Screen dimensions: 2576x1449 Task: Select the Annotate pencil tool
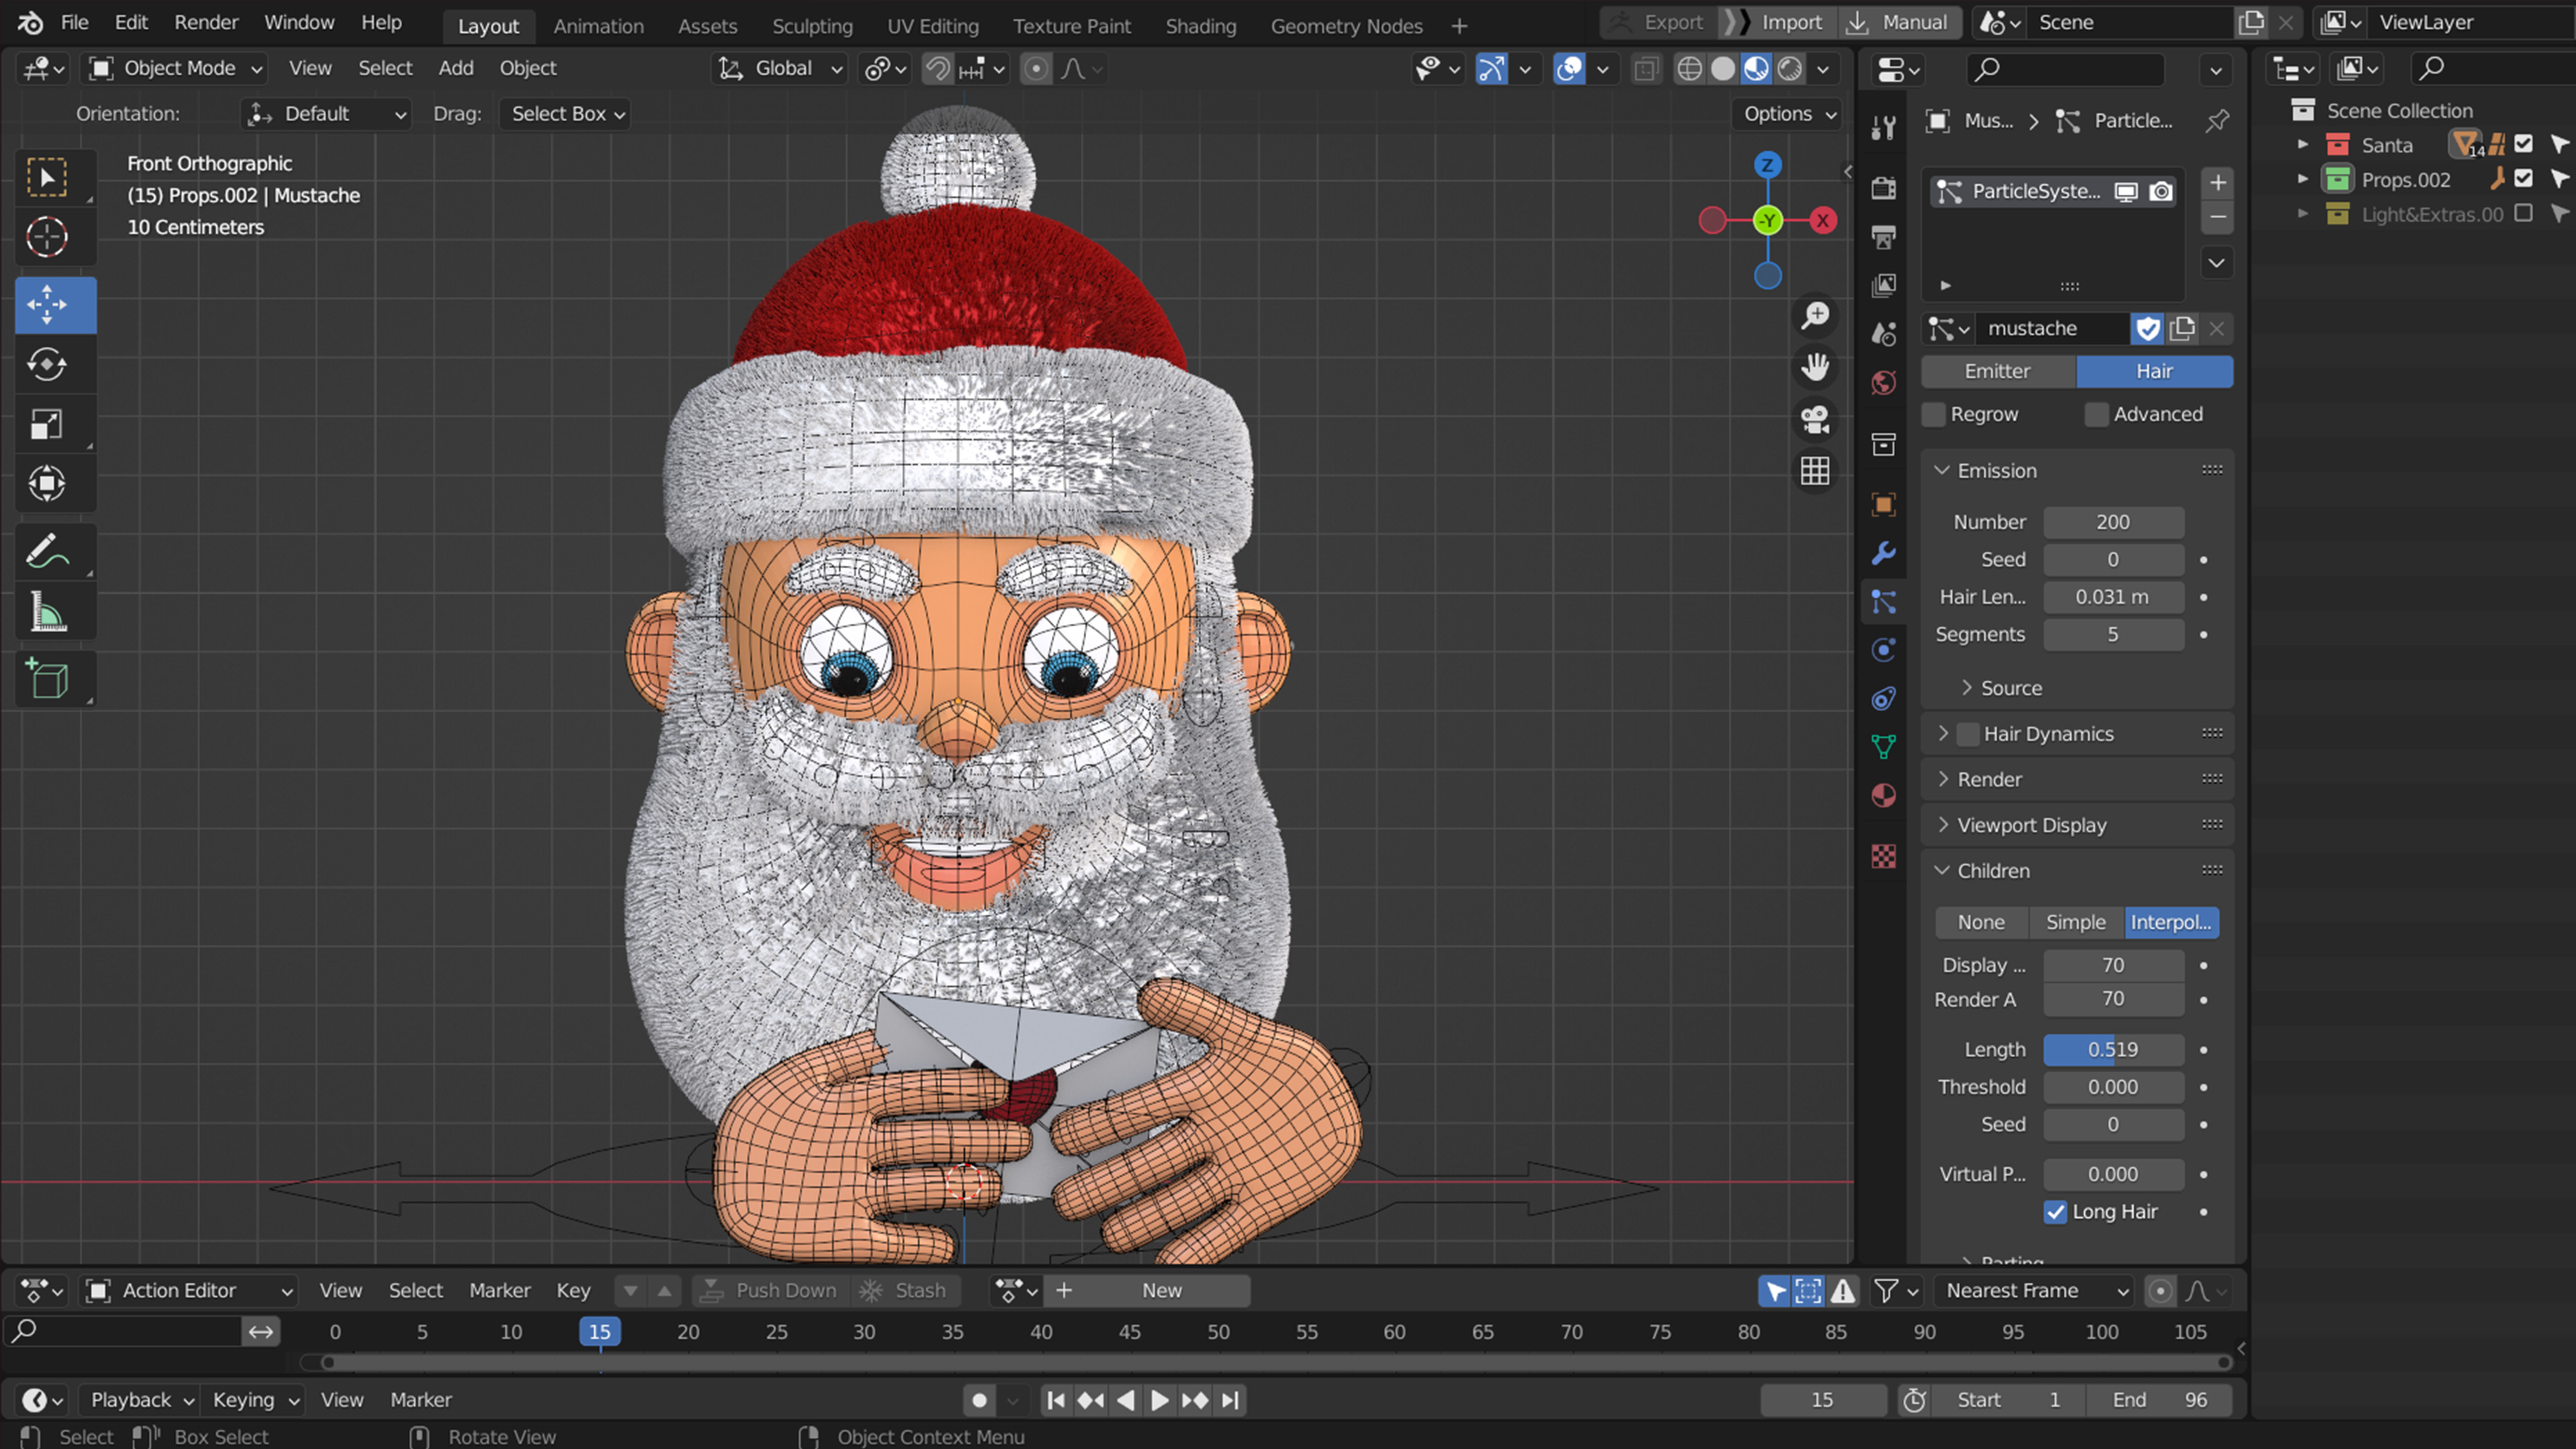pos(47,551)
